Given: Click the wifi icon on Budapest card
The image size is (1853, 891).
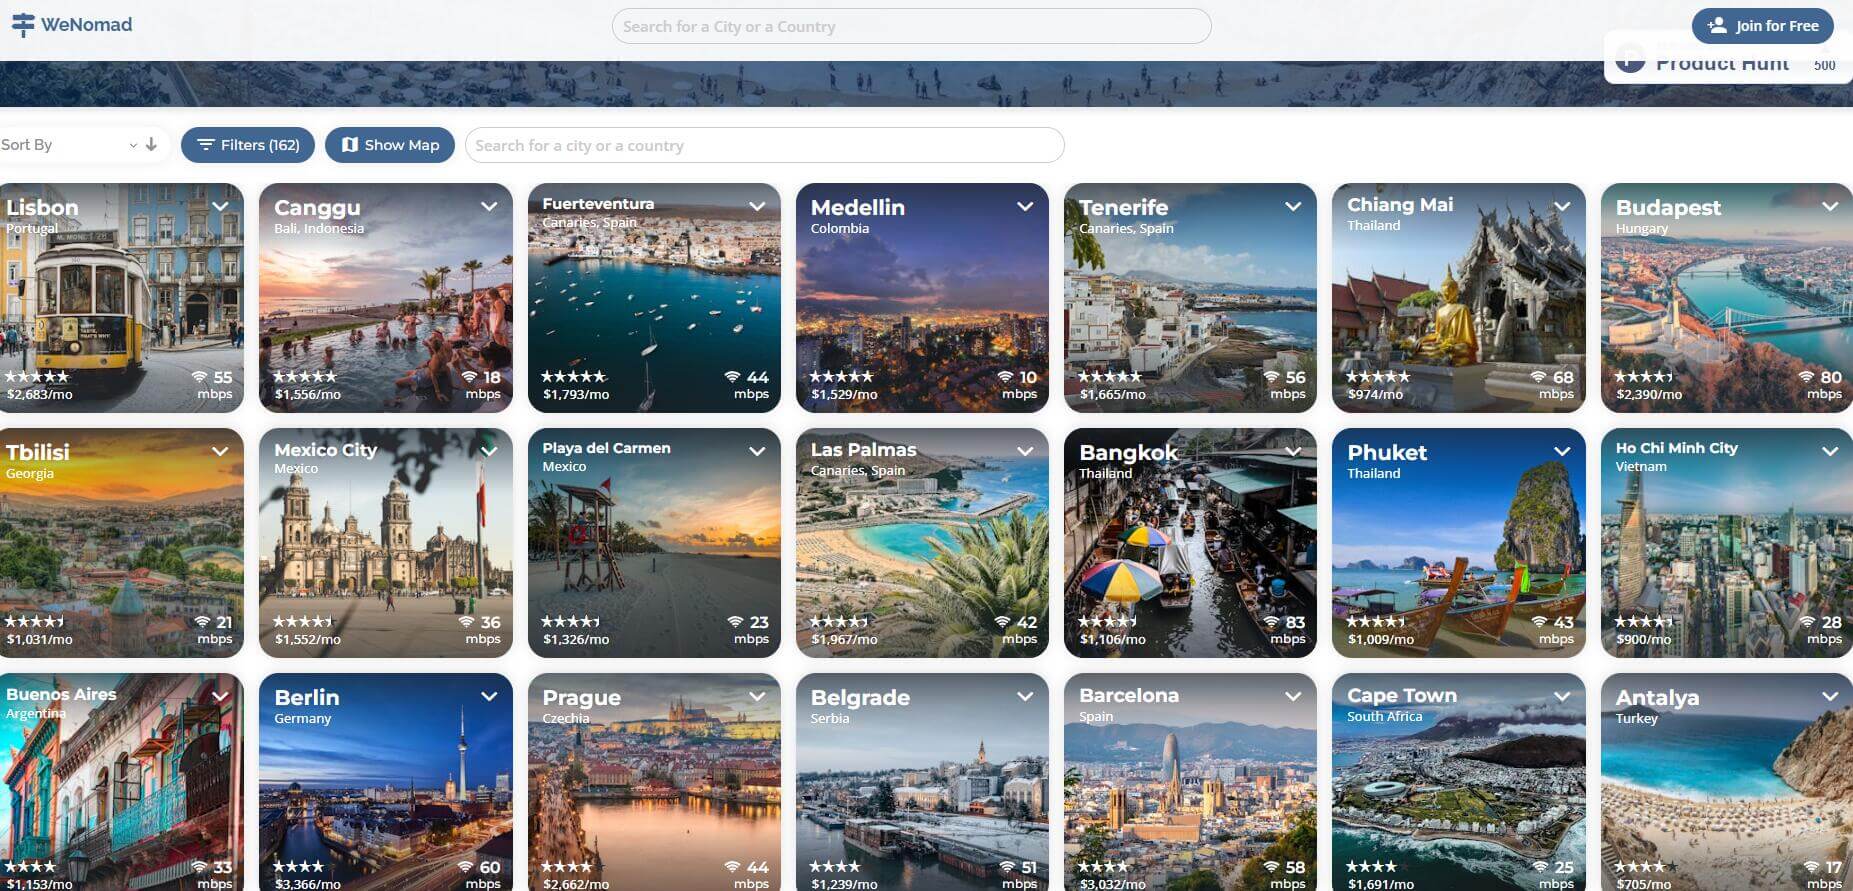Looking at the screenshot, I should 1806,377.
